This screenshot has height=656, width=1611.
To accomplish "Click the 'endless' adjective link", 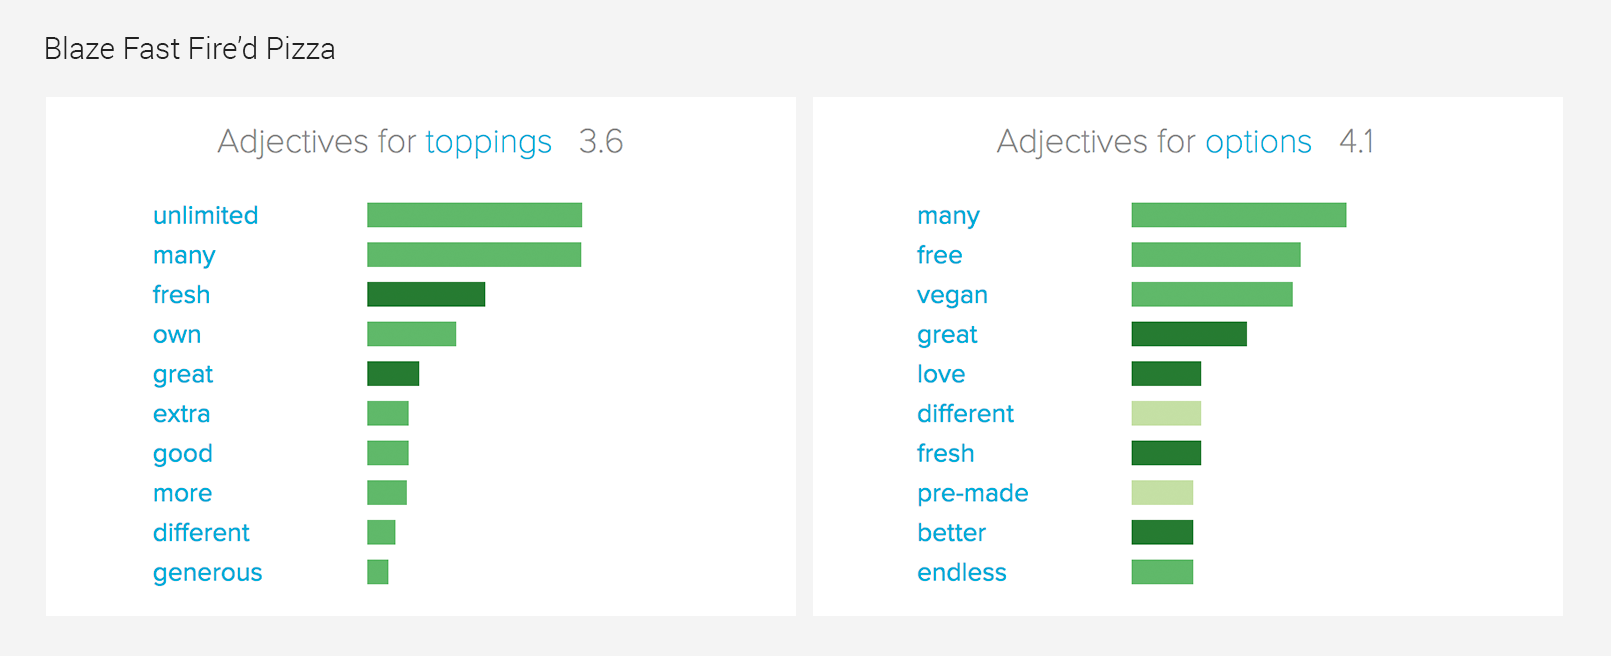I will (961, 573).
